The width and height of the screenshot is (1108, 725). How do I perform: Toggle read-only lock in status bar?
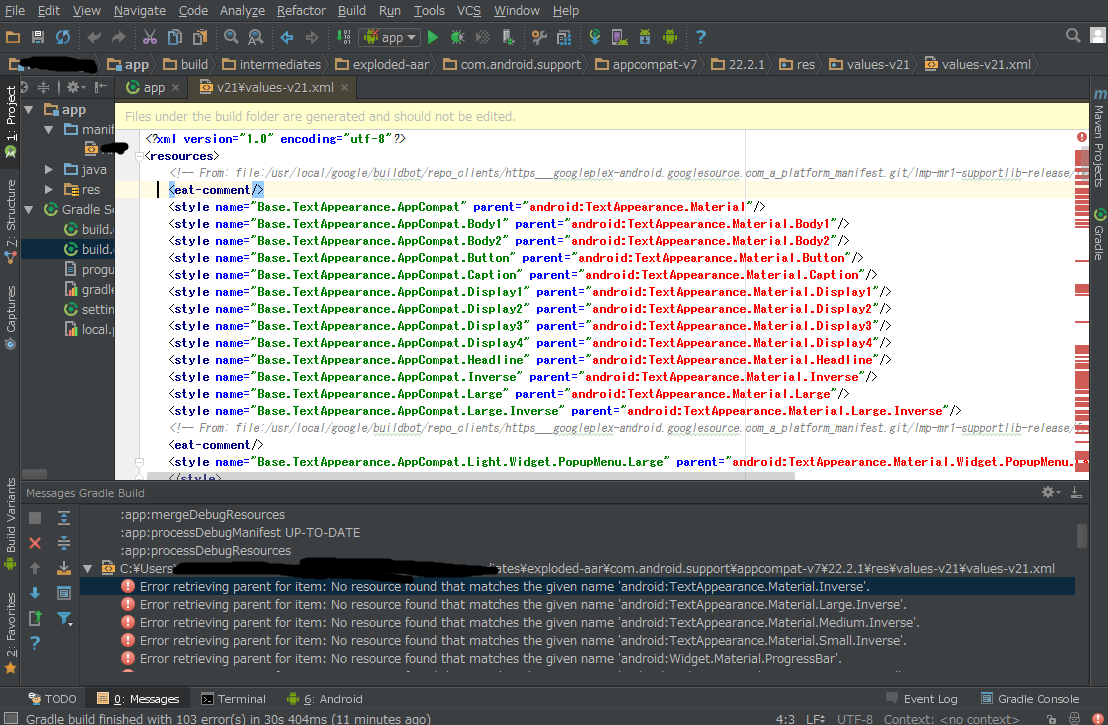pos(1051,719)
